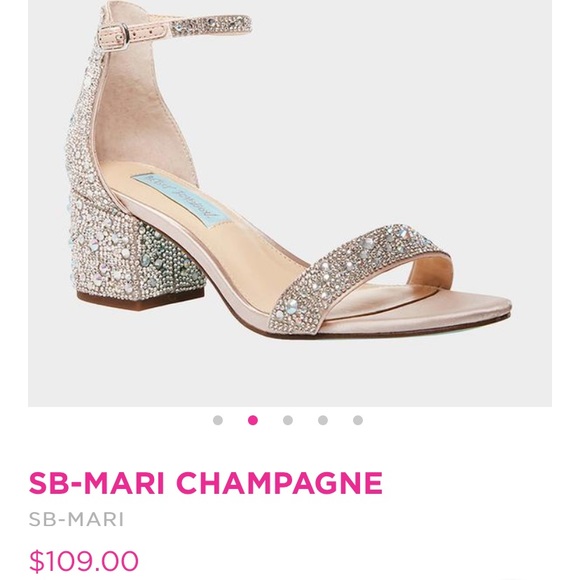Open the champagne sandal product photo
The image size is (580, 580).
coord(290,203)
